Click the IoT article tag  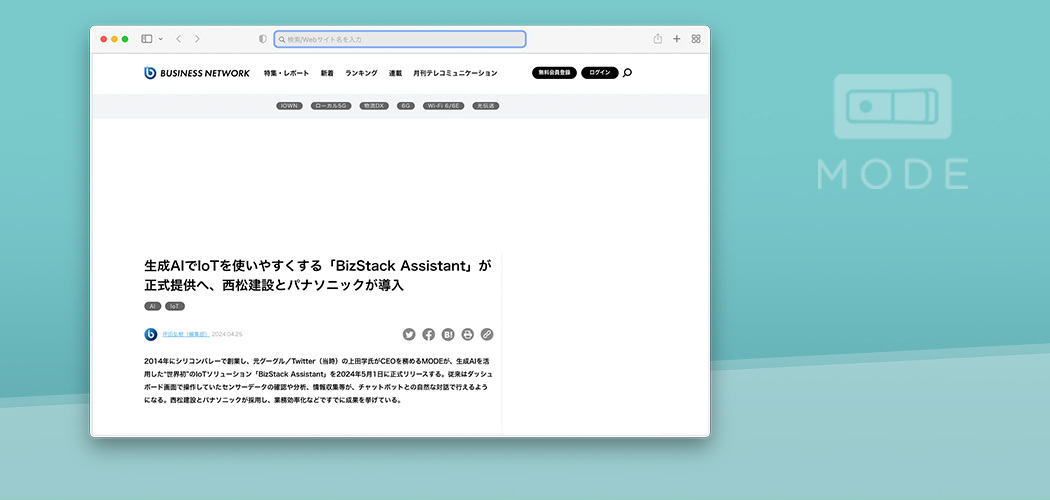click(175, 306)
